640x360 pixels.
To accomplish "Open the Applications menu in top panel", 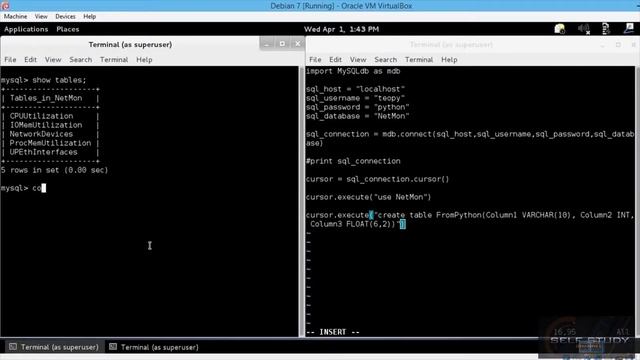I will click(26, 29).
